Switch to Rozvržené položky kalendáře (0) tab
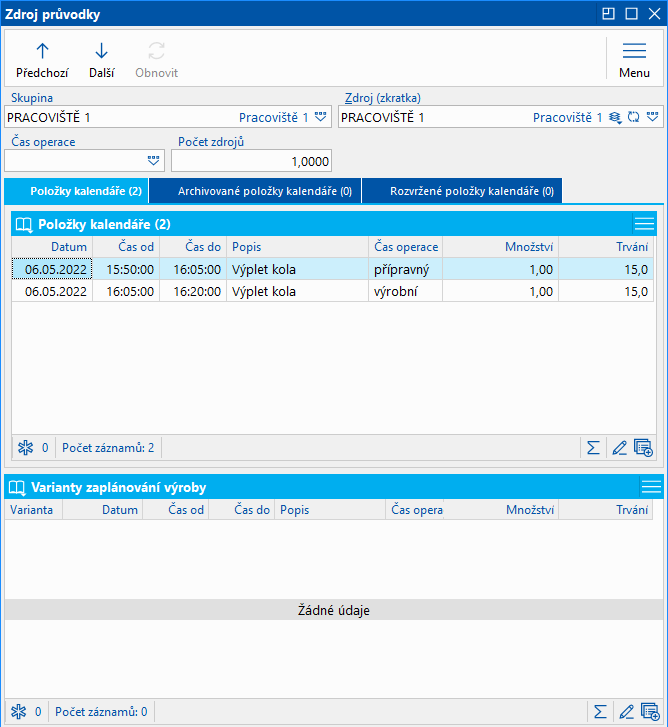Viewport: 668px width, 727px height. point(462,191)
